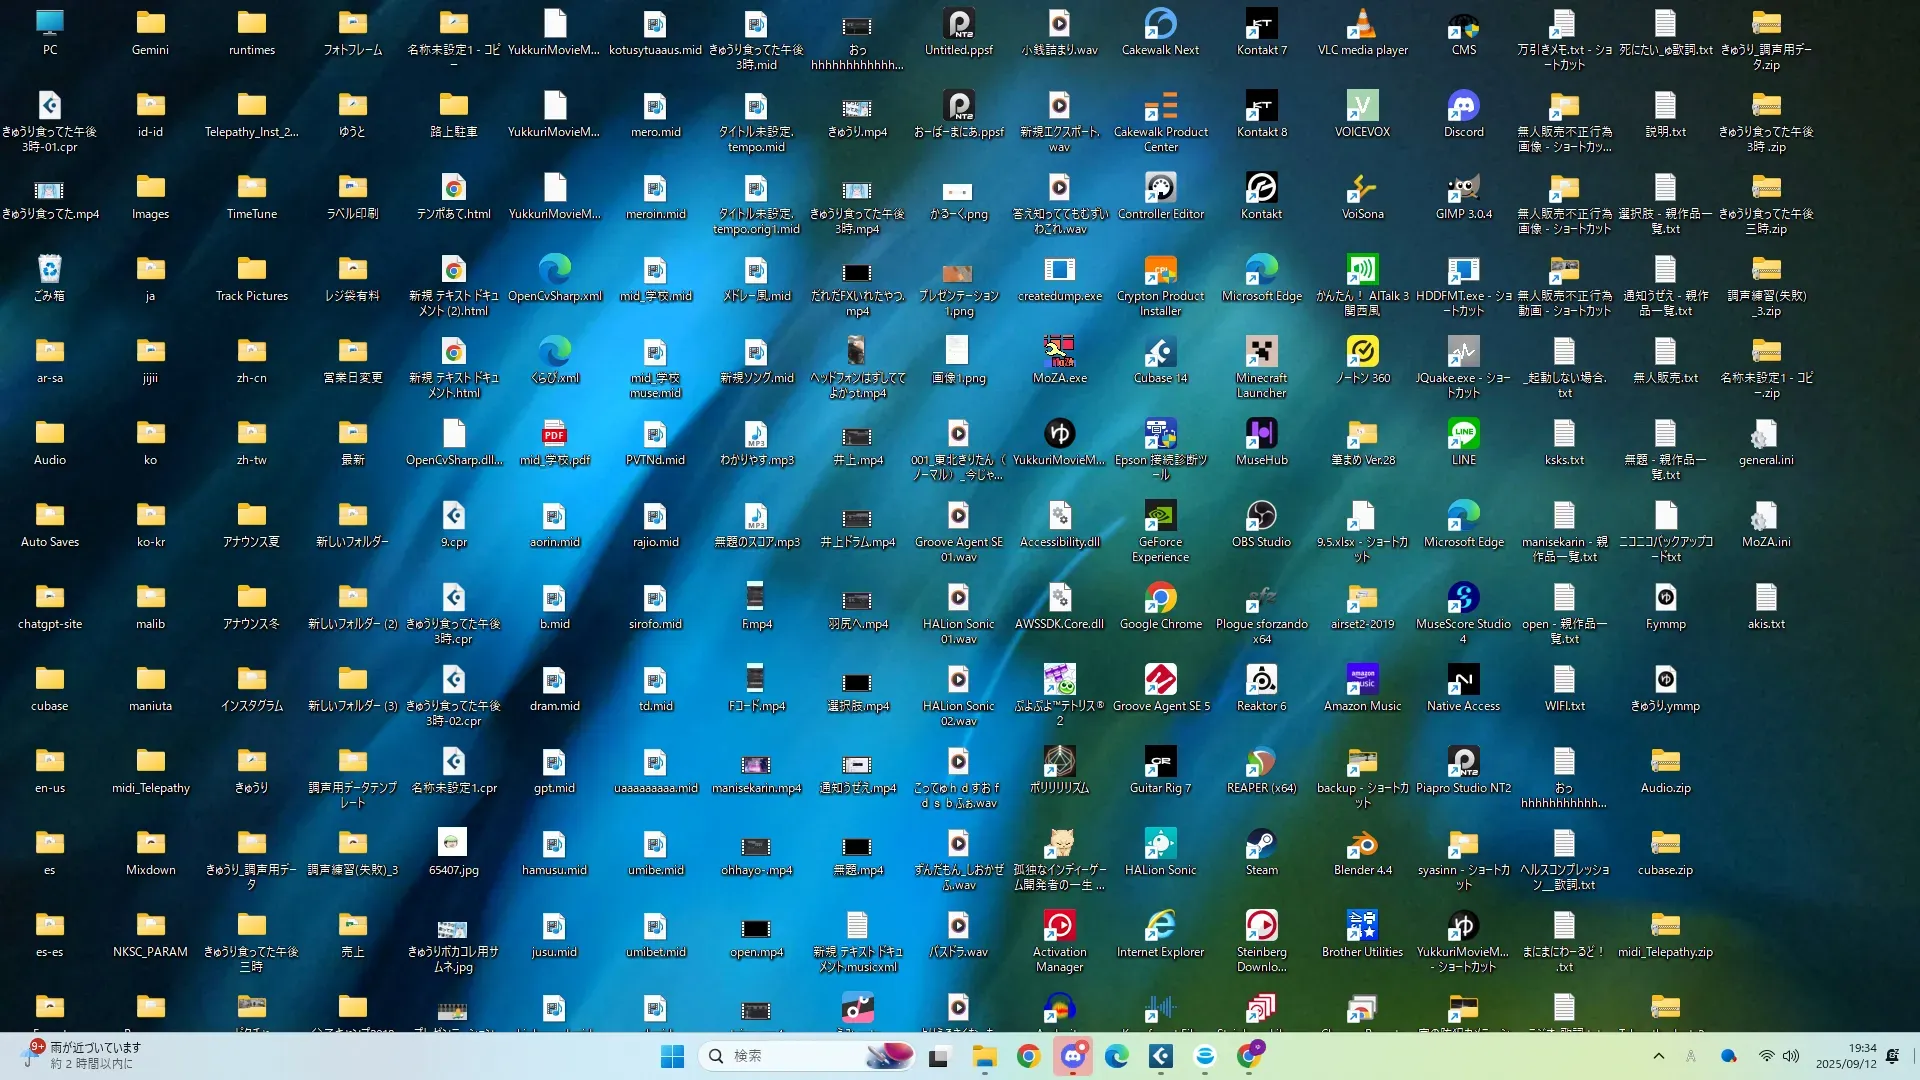Select the Minecraft Launcher icon
The image size is (1920, 1080).
(x=1261, y=353)
